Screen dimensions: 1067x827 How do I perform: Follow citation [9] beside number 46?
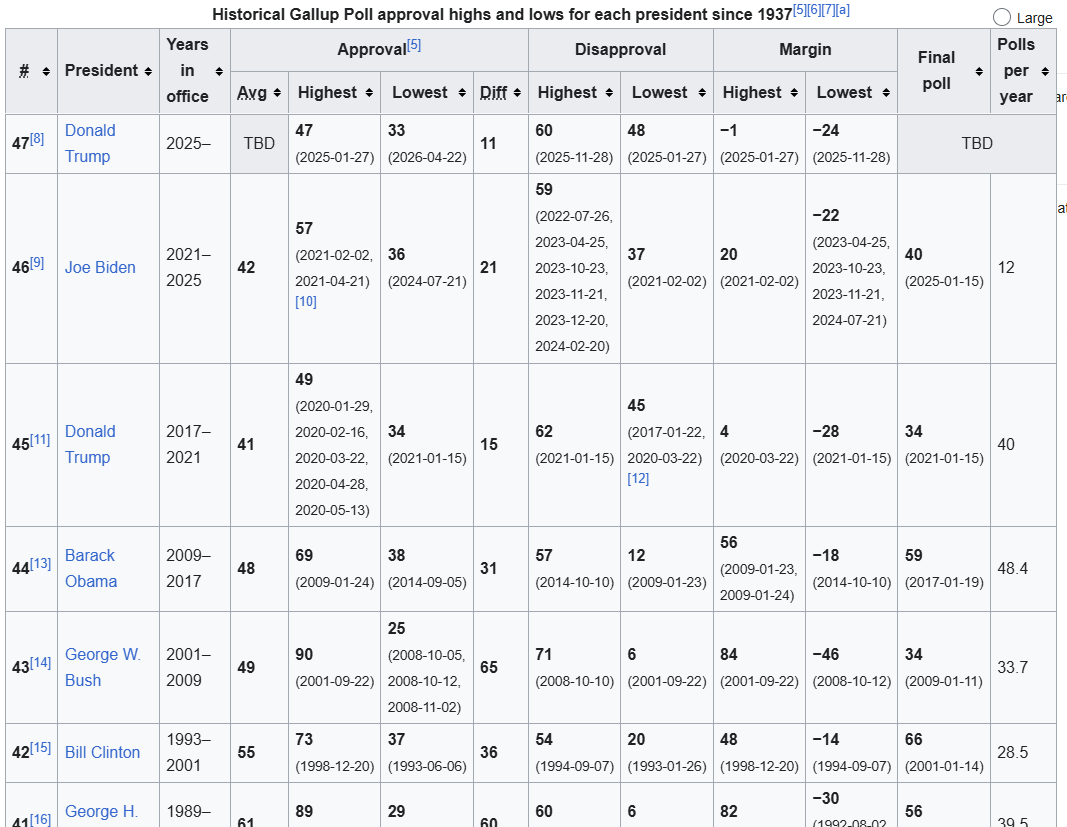37,263
